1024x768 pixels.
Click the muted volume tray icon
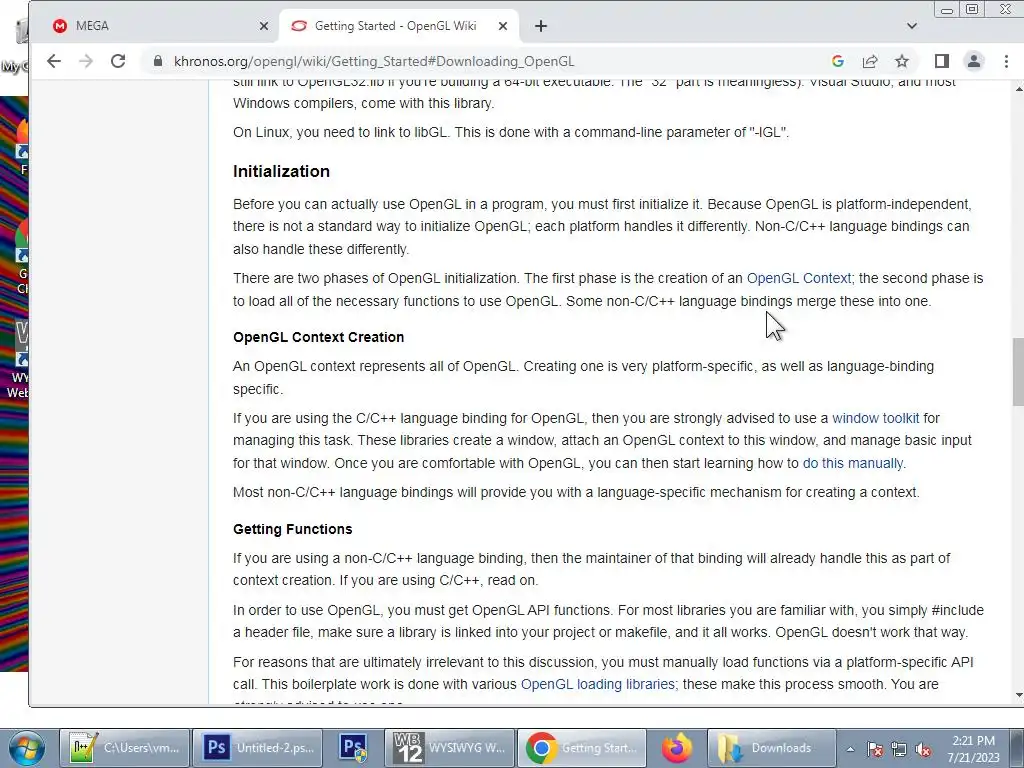[923, 750]
